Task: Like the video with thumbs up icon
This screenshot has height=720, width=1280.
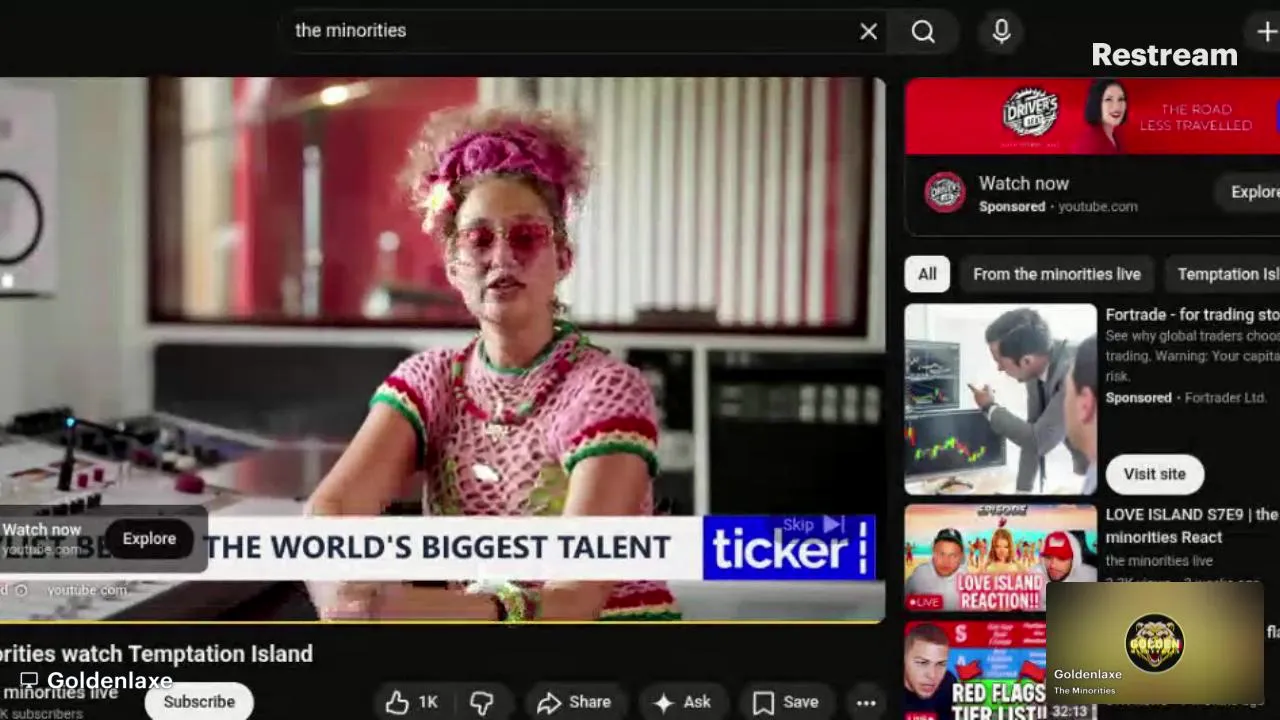Action: pyautogui.click(x=413, y=702)
